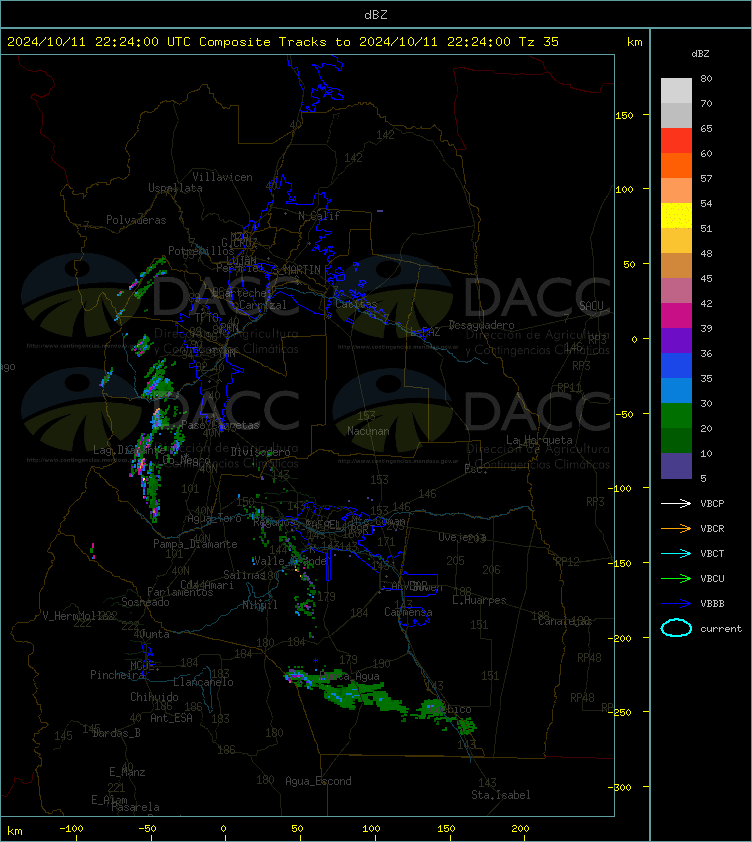Select the green VBCU arrow icon
Viewport: 752px width, 842px height.
[x=676, y=578]
